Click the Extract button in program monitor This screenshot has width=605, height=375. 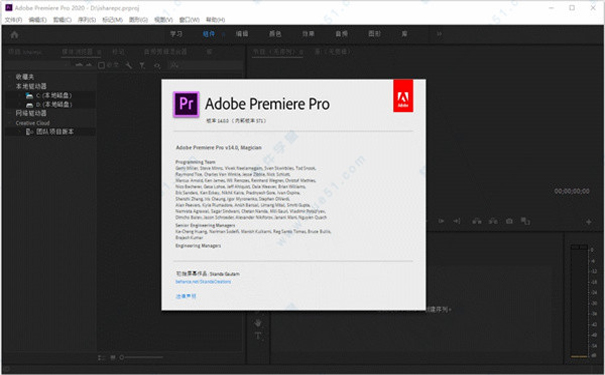[493, 221]
